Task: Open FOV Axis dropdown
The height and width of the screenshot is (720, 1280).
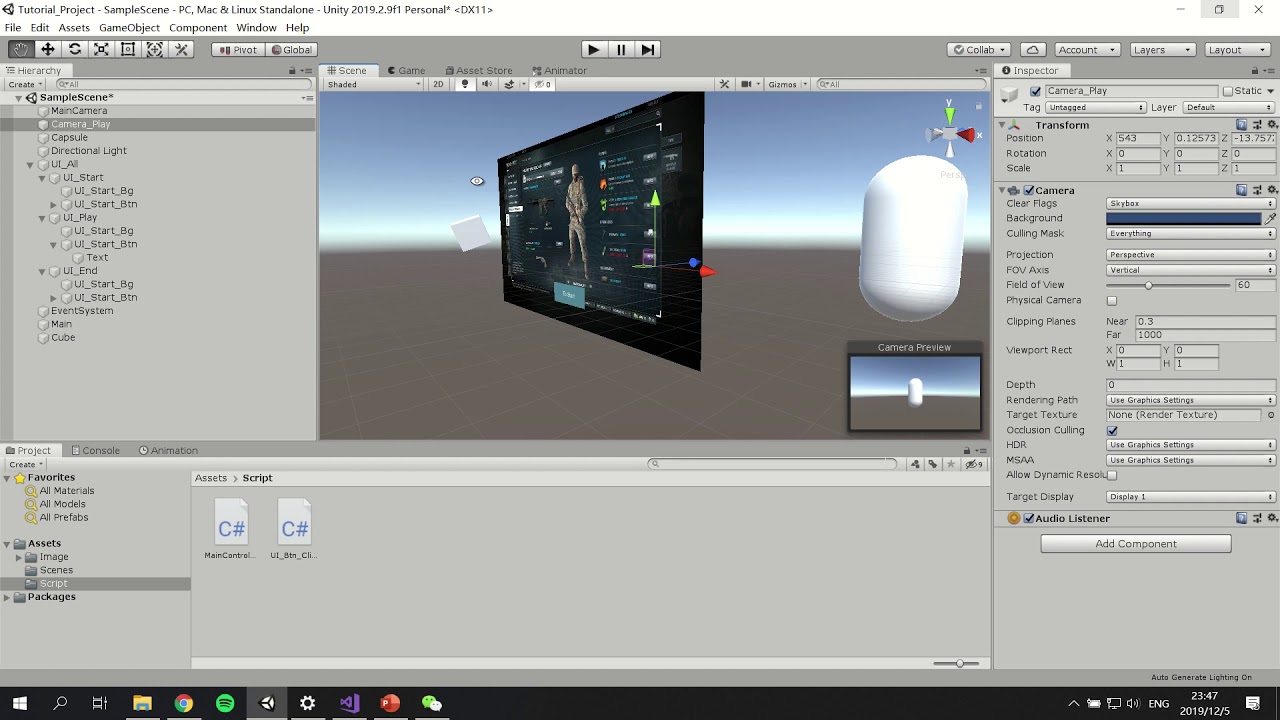Action: point(1191,270)
